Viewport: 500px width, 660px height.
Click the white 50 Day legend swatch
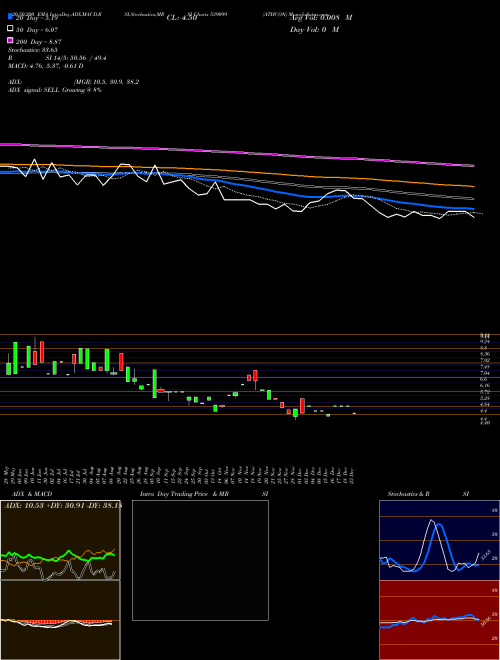click(10, 29)
